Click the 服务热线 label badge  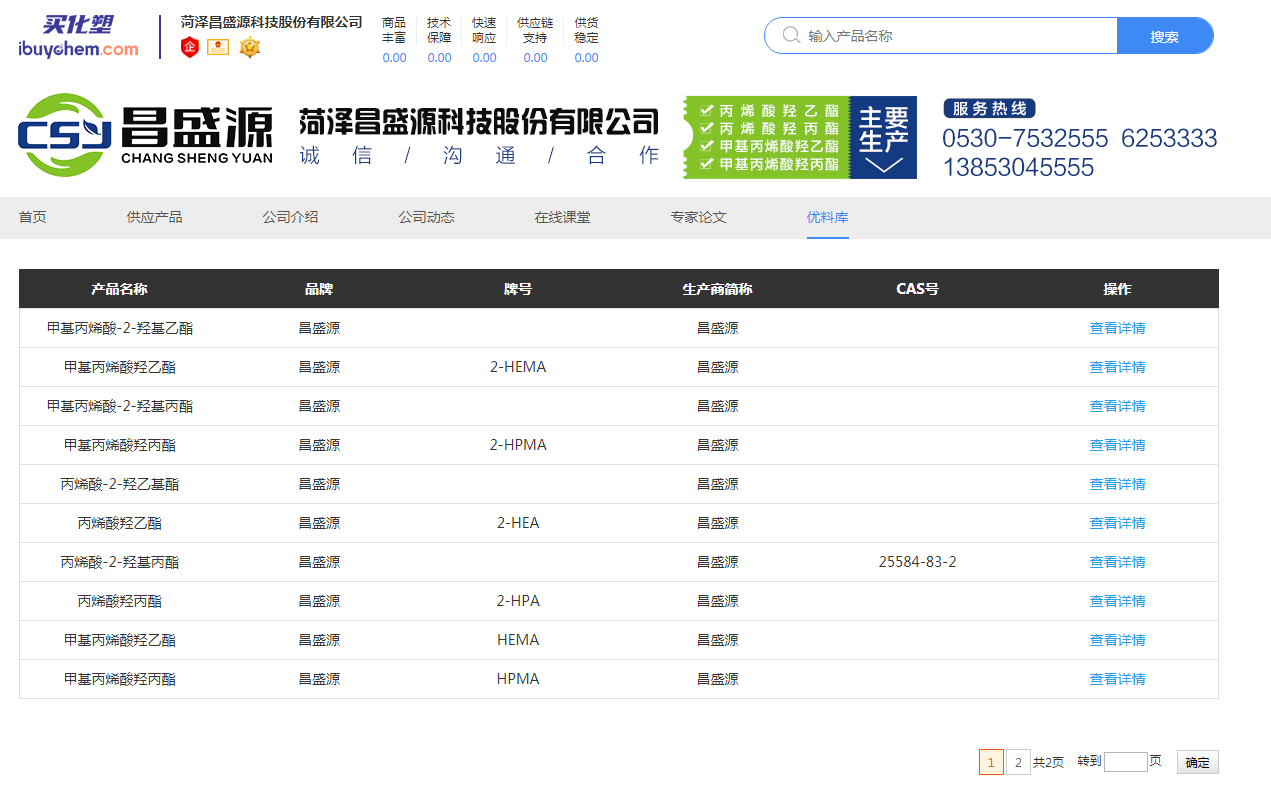point(989,108)
